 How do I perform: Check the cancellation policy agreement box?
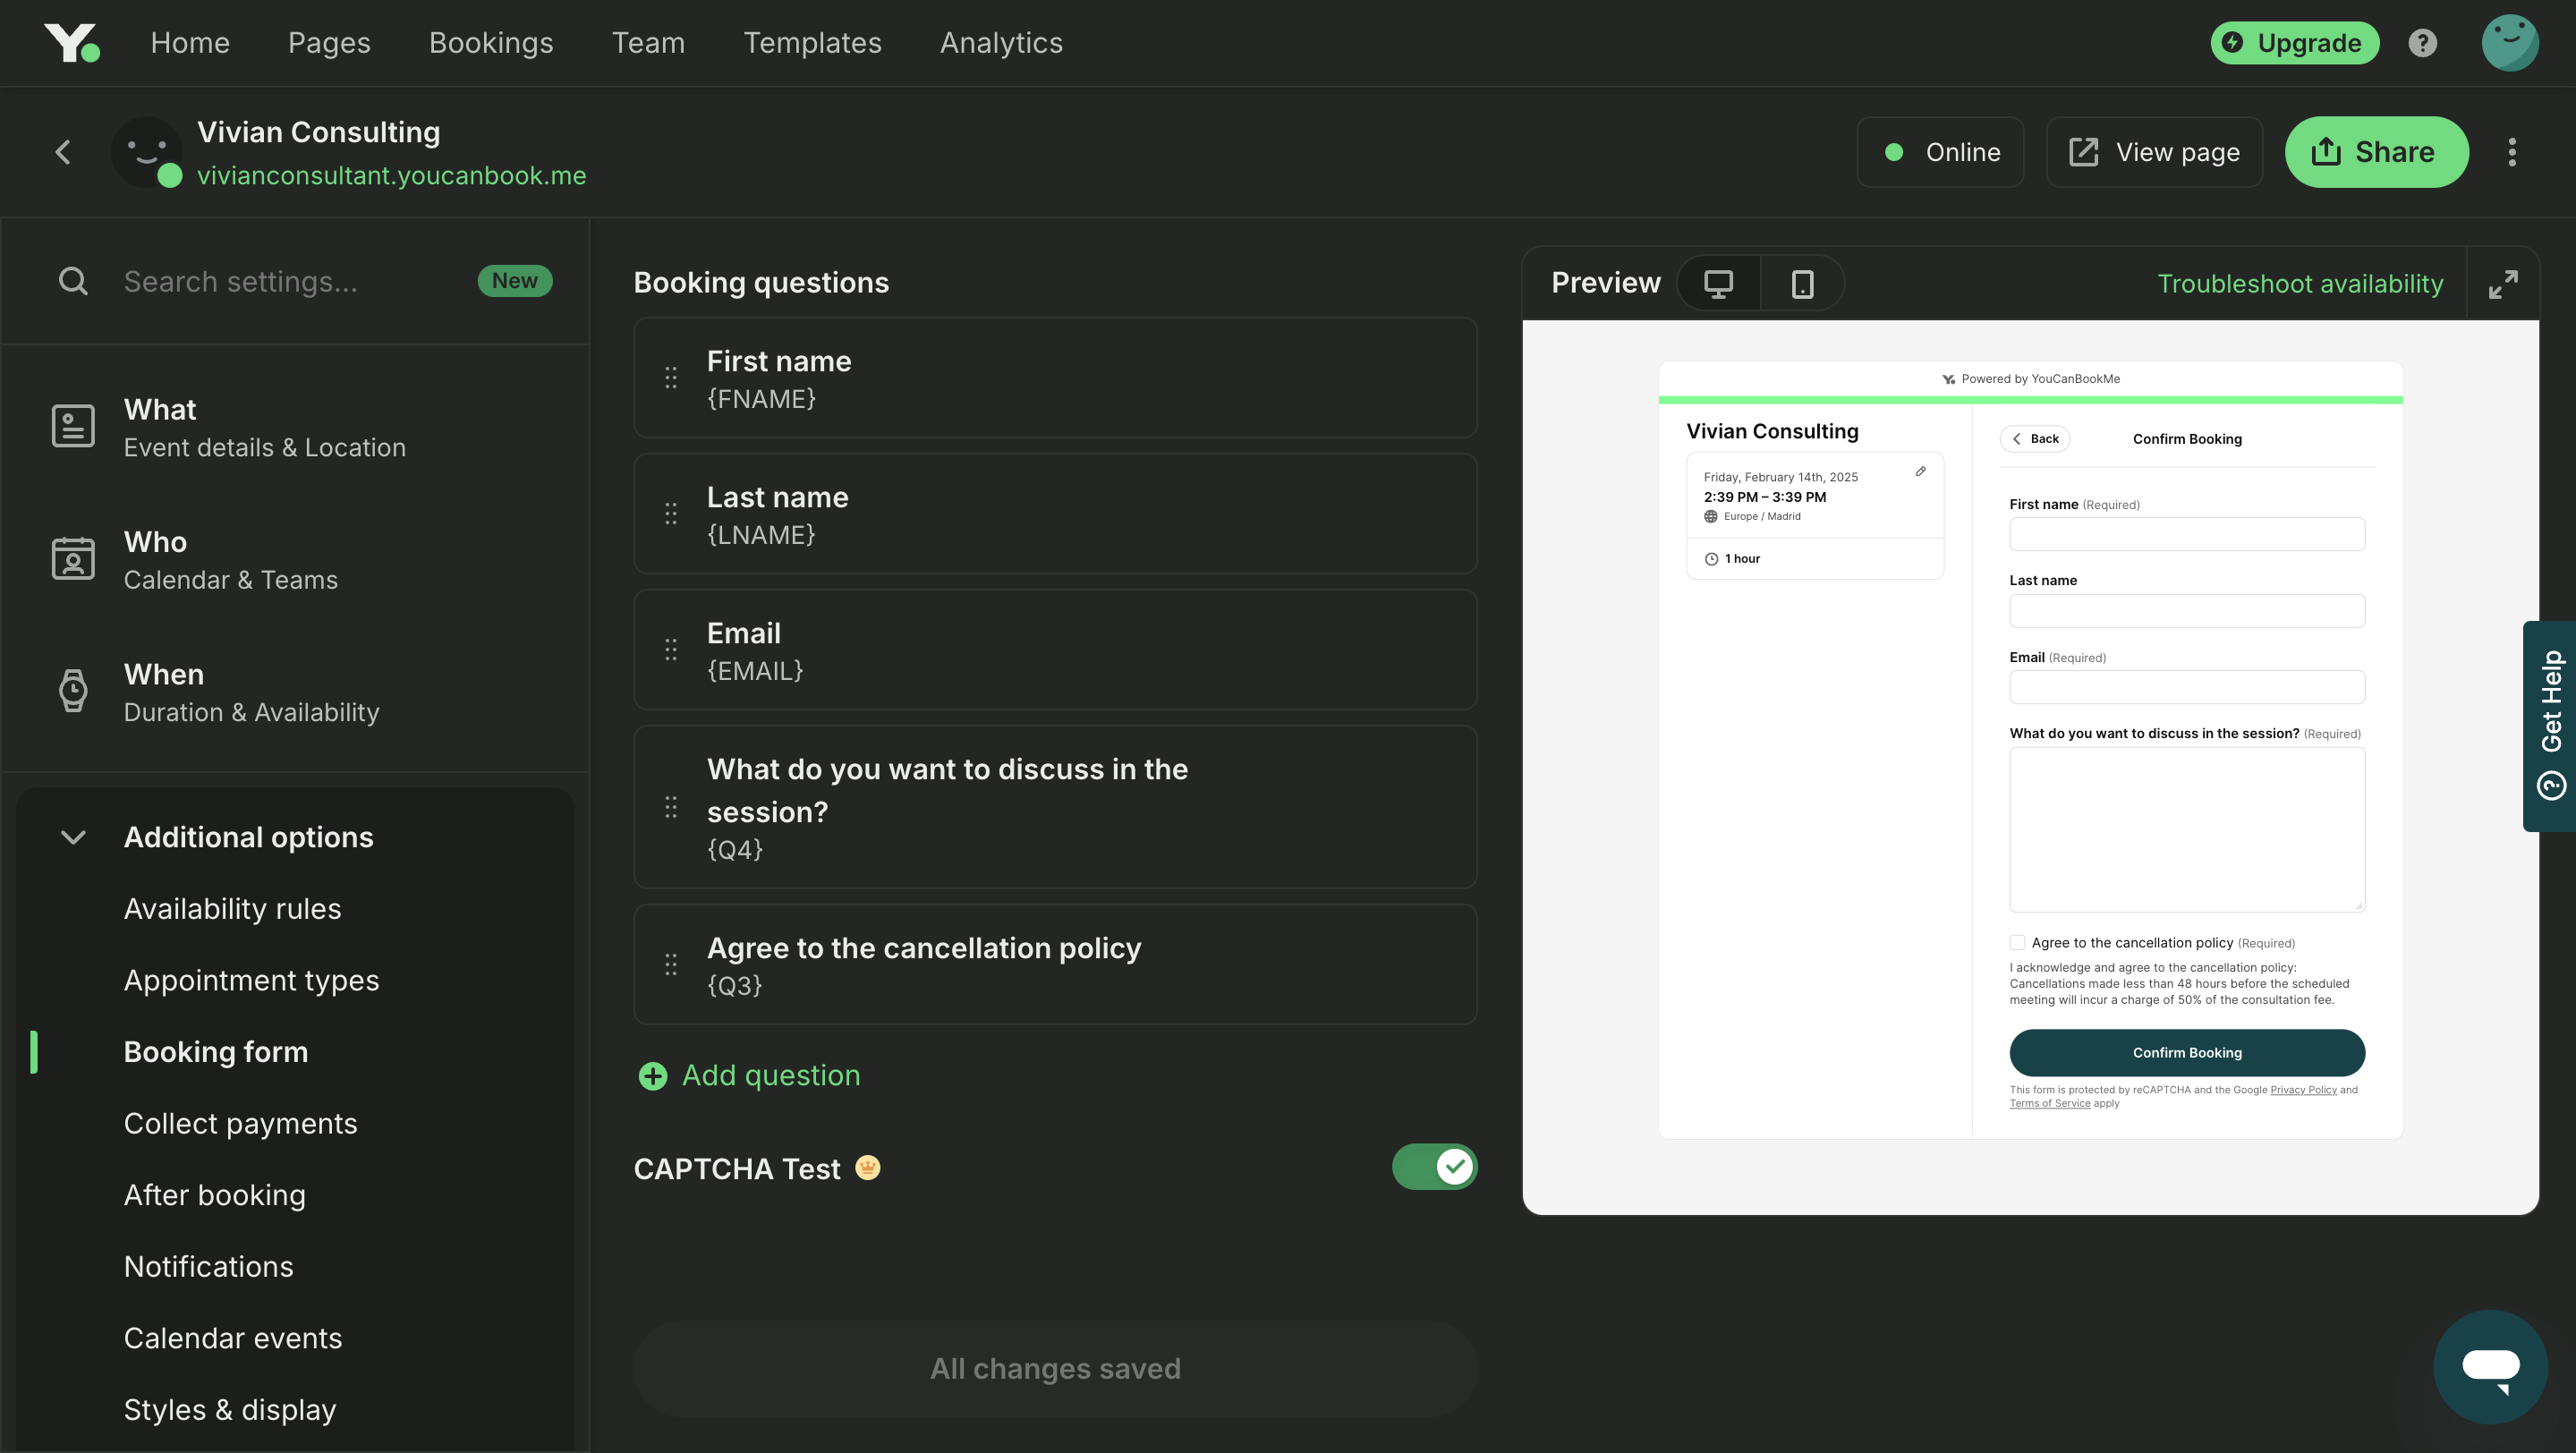(2017, 942)
